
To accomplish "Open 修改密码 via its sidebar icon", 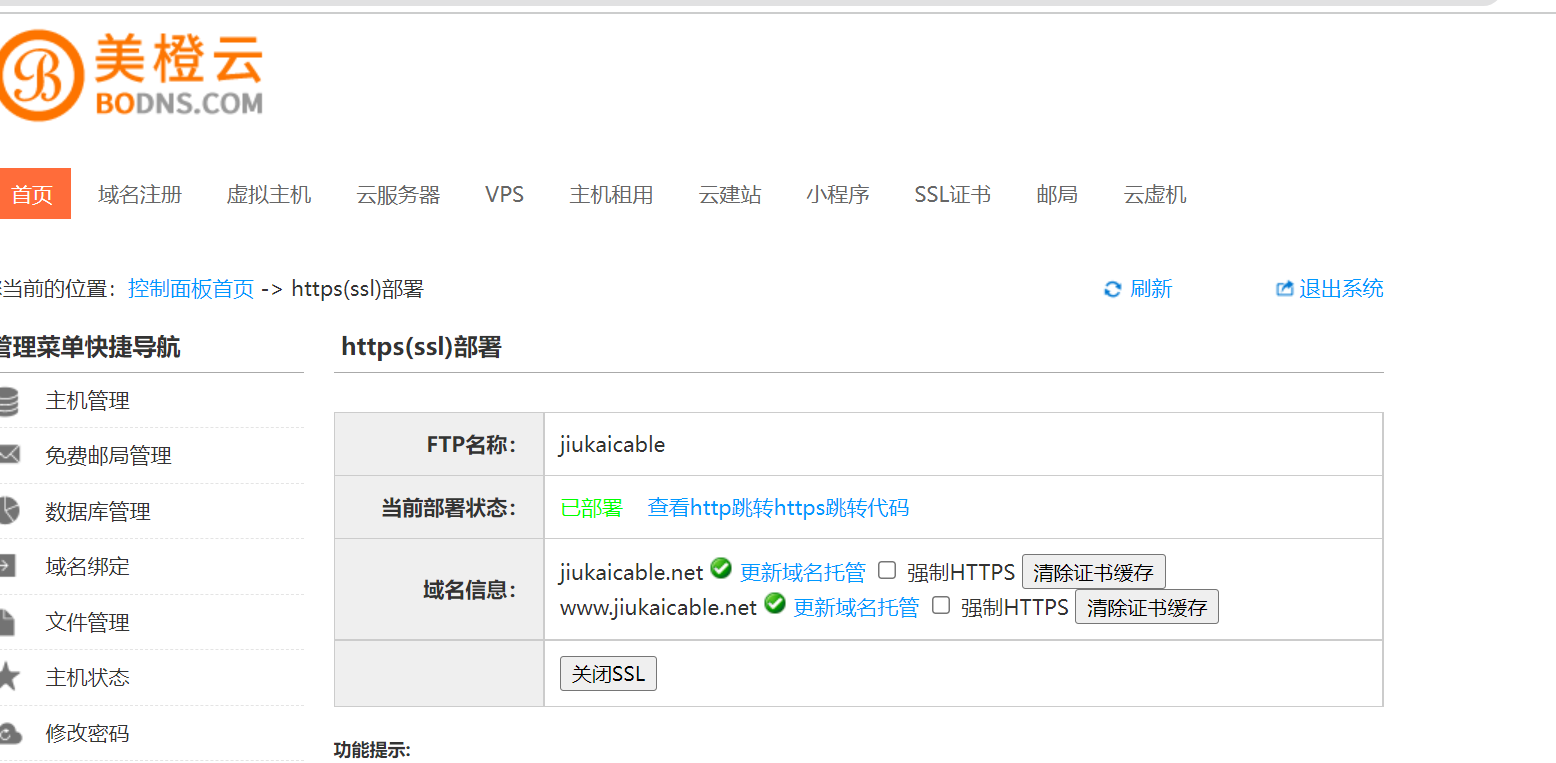I will [x=8, y=733].
